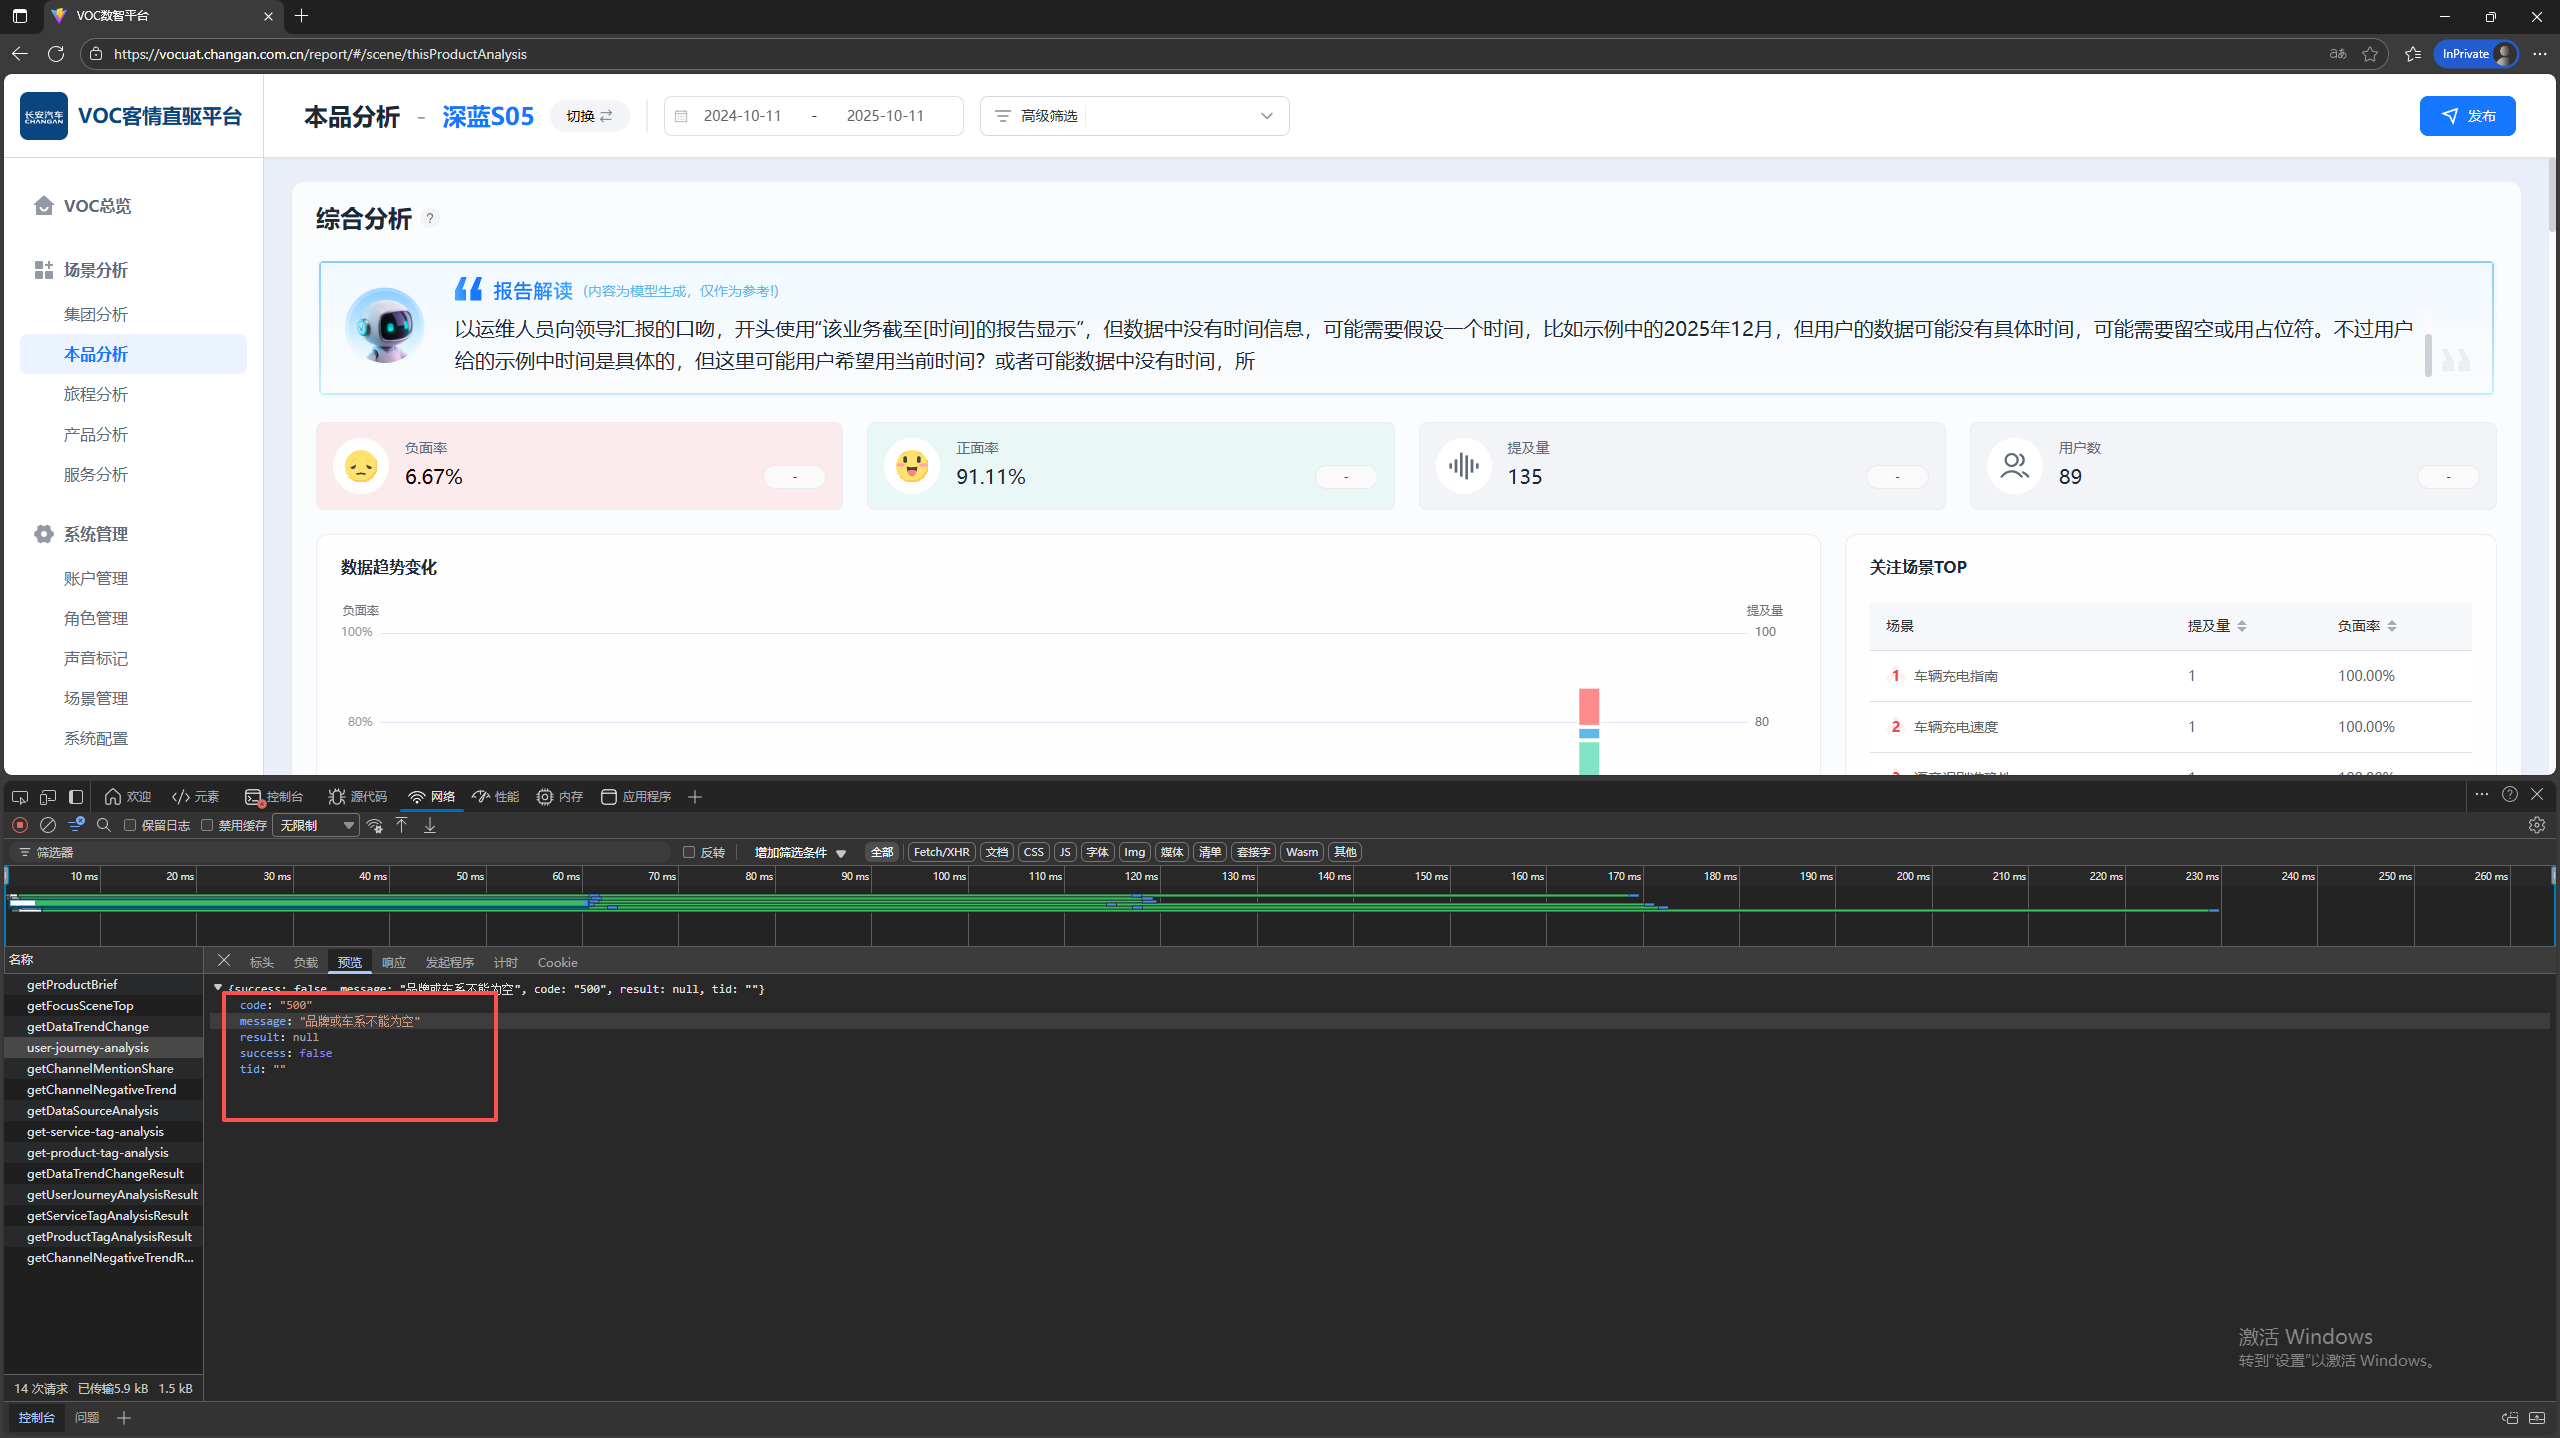Open network search magnifier icon

pos(104,825)
